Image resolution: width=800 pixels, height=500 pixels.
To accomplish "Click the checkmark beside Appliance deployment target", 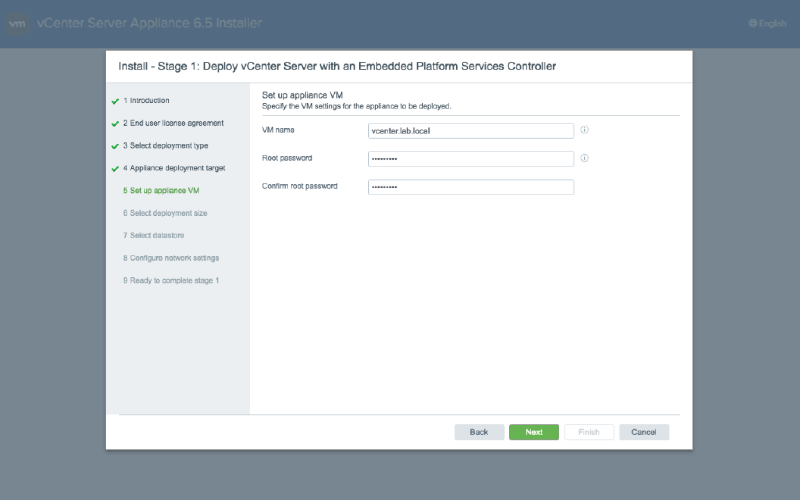I will [116, 169].
